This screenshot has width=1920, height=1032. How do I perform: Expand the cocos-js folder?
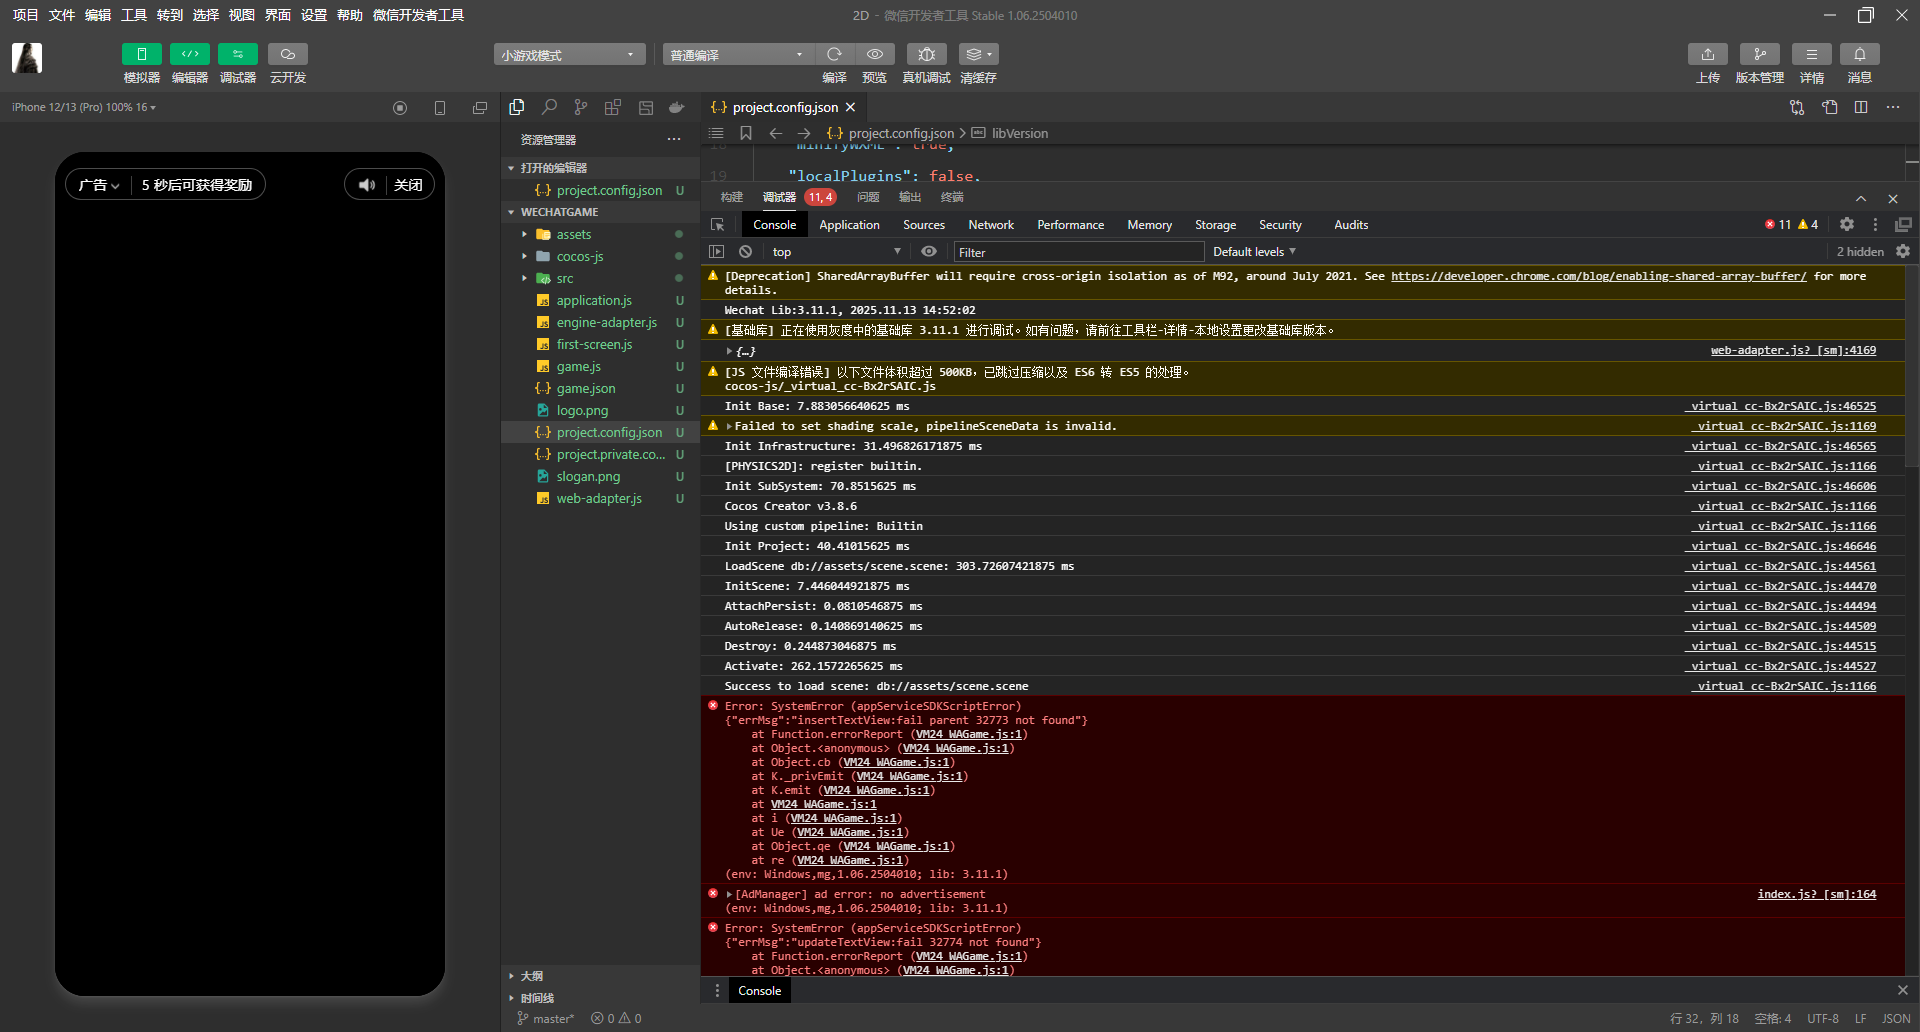(524, 256)
